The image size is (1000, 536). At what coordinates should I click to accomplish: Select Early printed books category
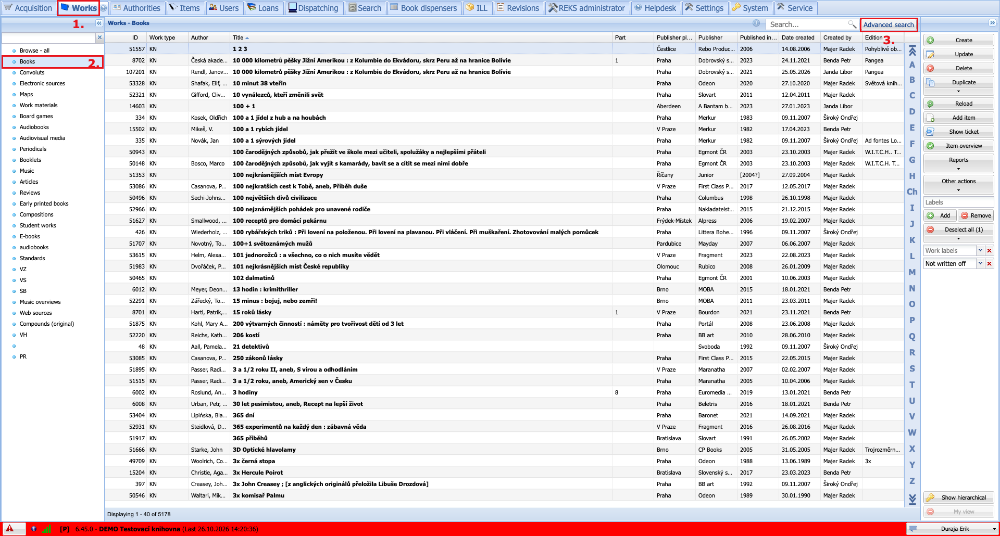43,204
